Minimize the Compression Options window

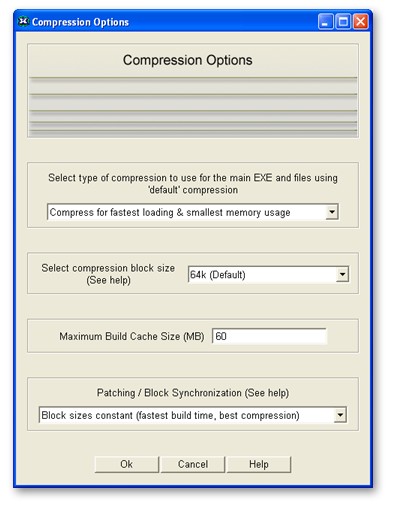point(325,22)
